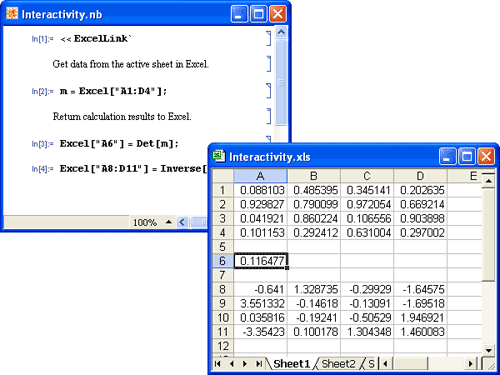Select the column B header

pyautogui.click(x=314, y=176)
